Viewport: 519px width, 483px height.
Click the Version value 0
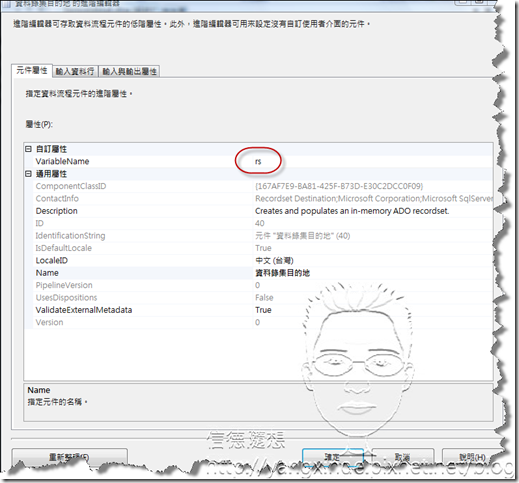pos(257,322)
